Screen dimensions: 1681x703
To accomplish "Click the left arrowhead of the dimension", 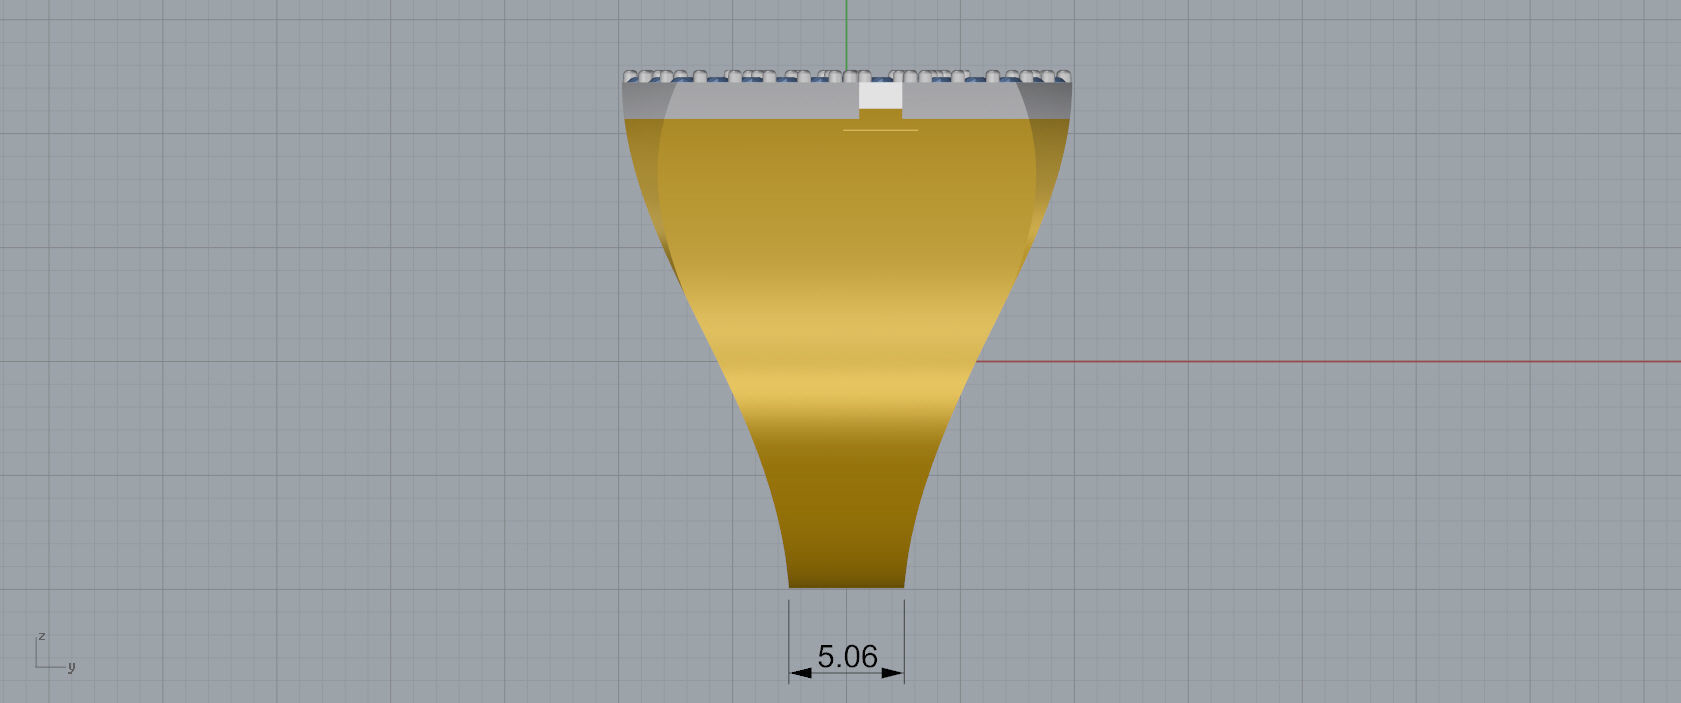I will 800,673.
